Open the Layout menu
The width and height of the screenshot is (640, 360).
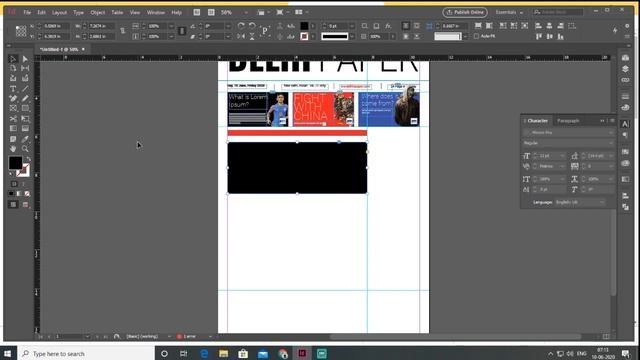59,12
